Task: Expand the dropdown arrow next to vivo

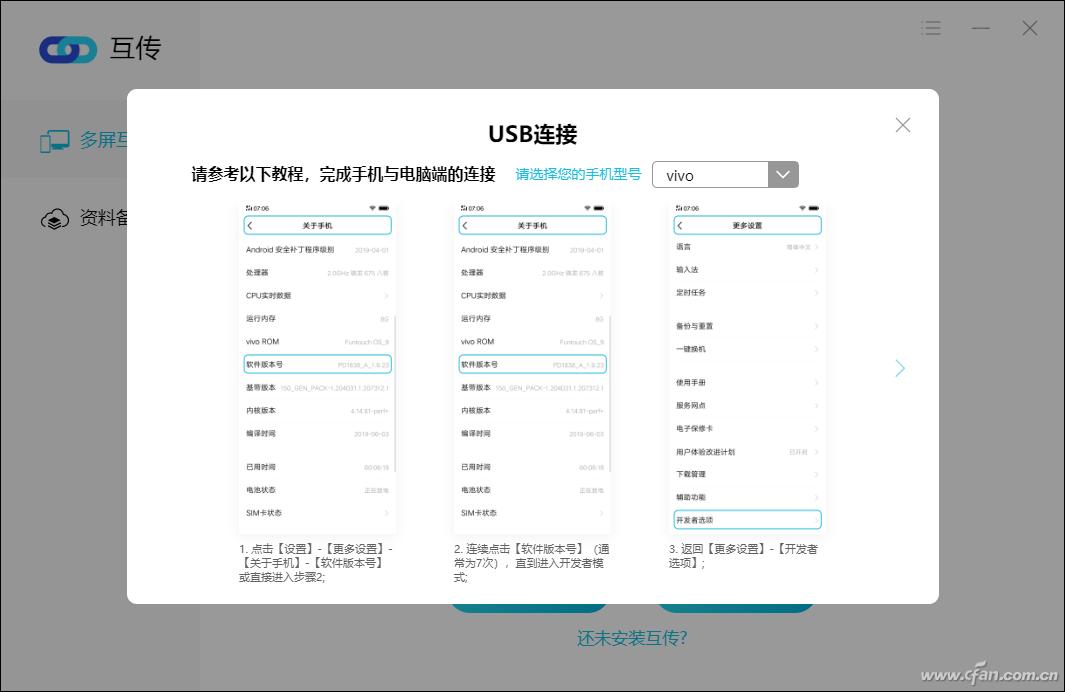Action: [783, 174]
